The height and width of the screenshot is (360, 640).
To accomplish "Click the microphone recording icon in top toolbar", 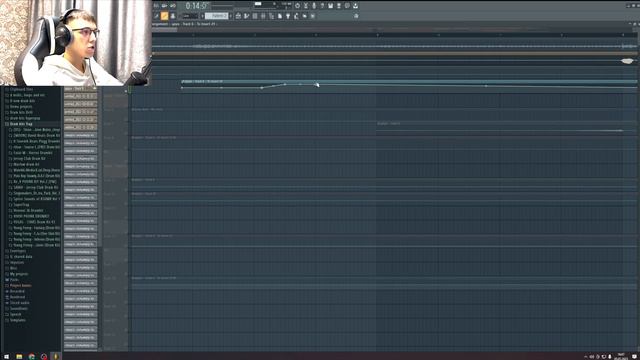I will coord(314,6).
